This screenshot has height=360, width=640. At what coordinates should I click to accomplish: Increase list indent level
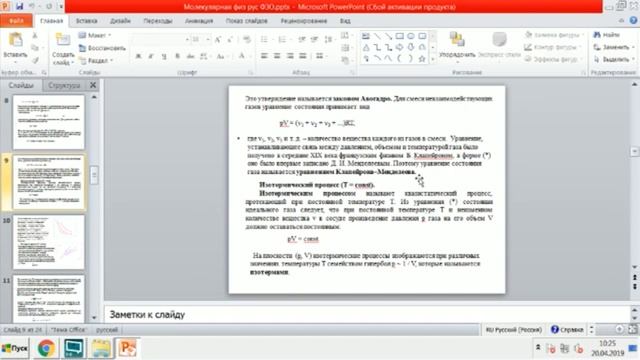tap(314, 40)
